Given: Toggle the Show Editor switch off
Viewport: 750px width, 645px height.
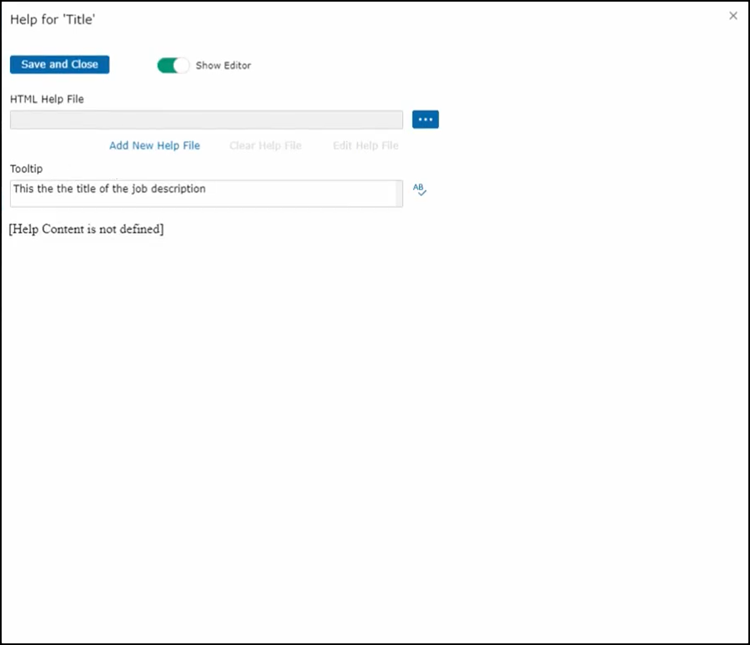Looking at the screenshot, I should pos(173,65).
